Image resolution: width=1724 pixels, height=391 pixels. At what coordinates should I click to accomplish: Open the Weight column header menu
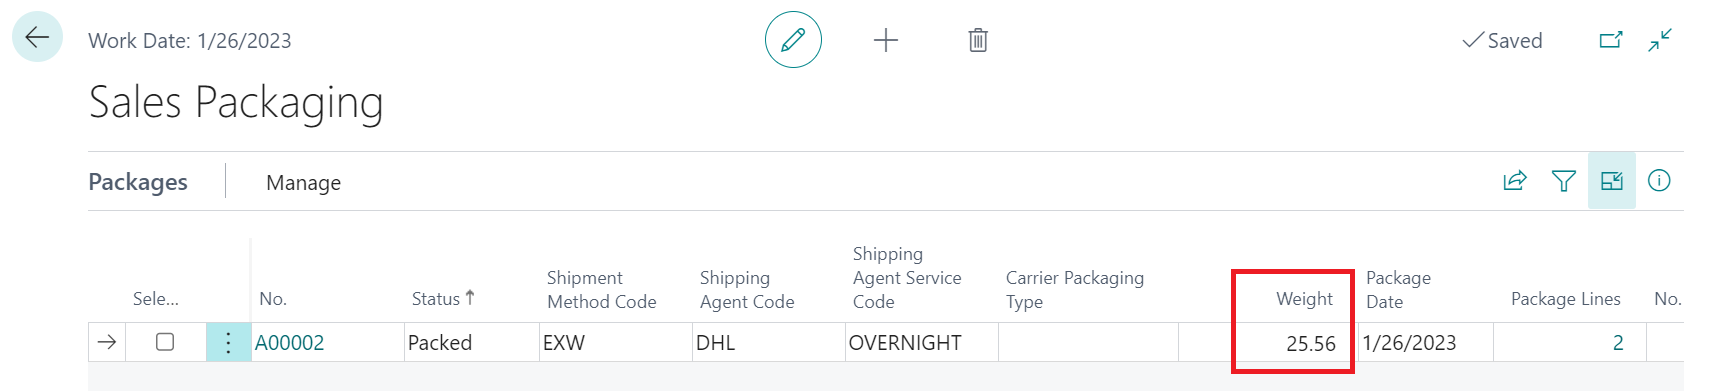point(1304,298)
